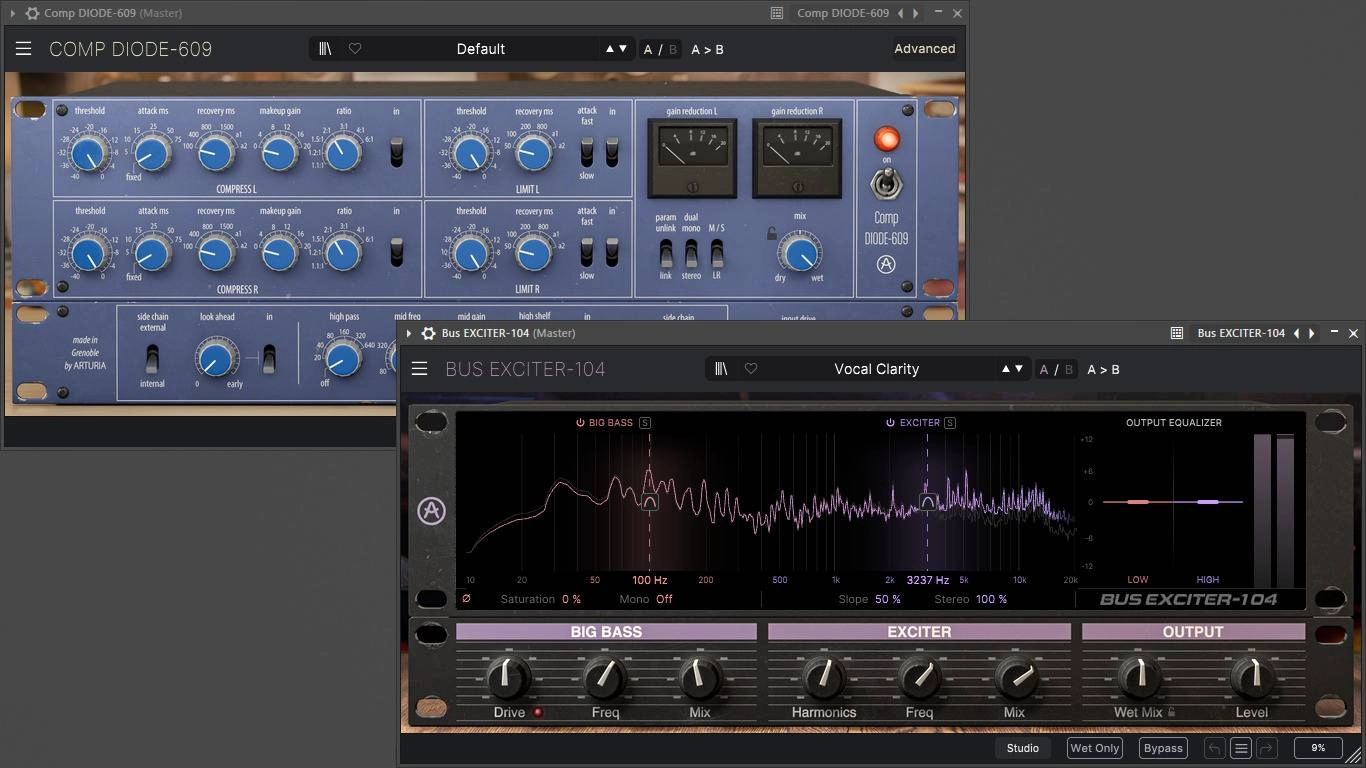The width and height of the screenshot is (1366, 768).
Task: Toggle the COMPRESS L in switch
Action: point(397,152)
